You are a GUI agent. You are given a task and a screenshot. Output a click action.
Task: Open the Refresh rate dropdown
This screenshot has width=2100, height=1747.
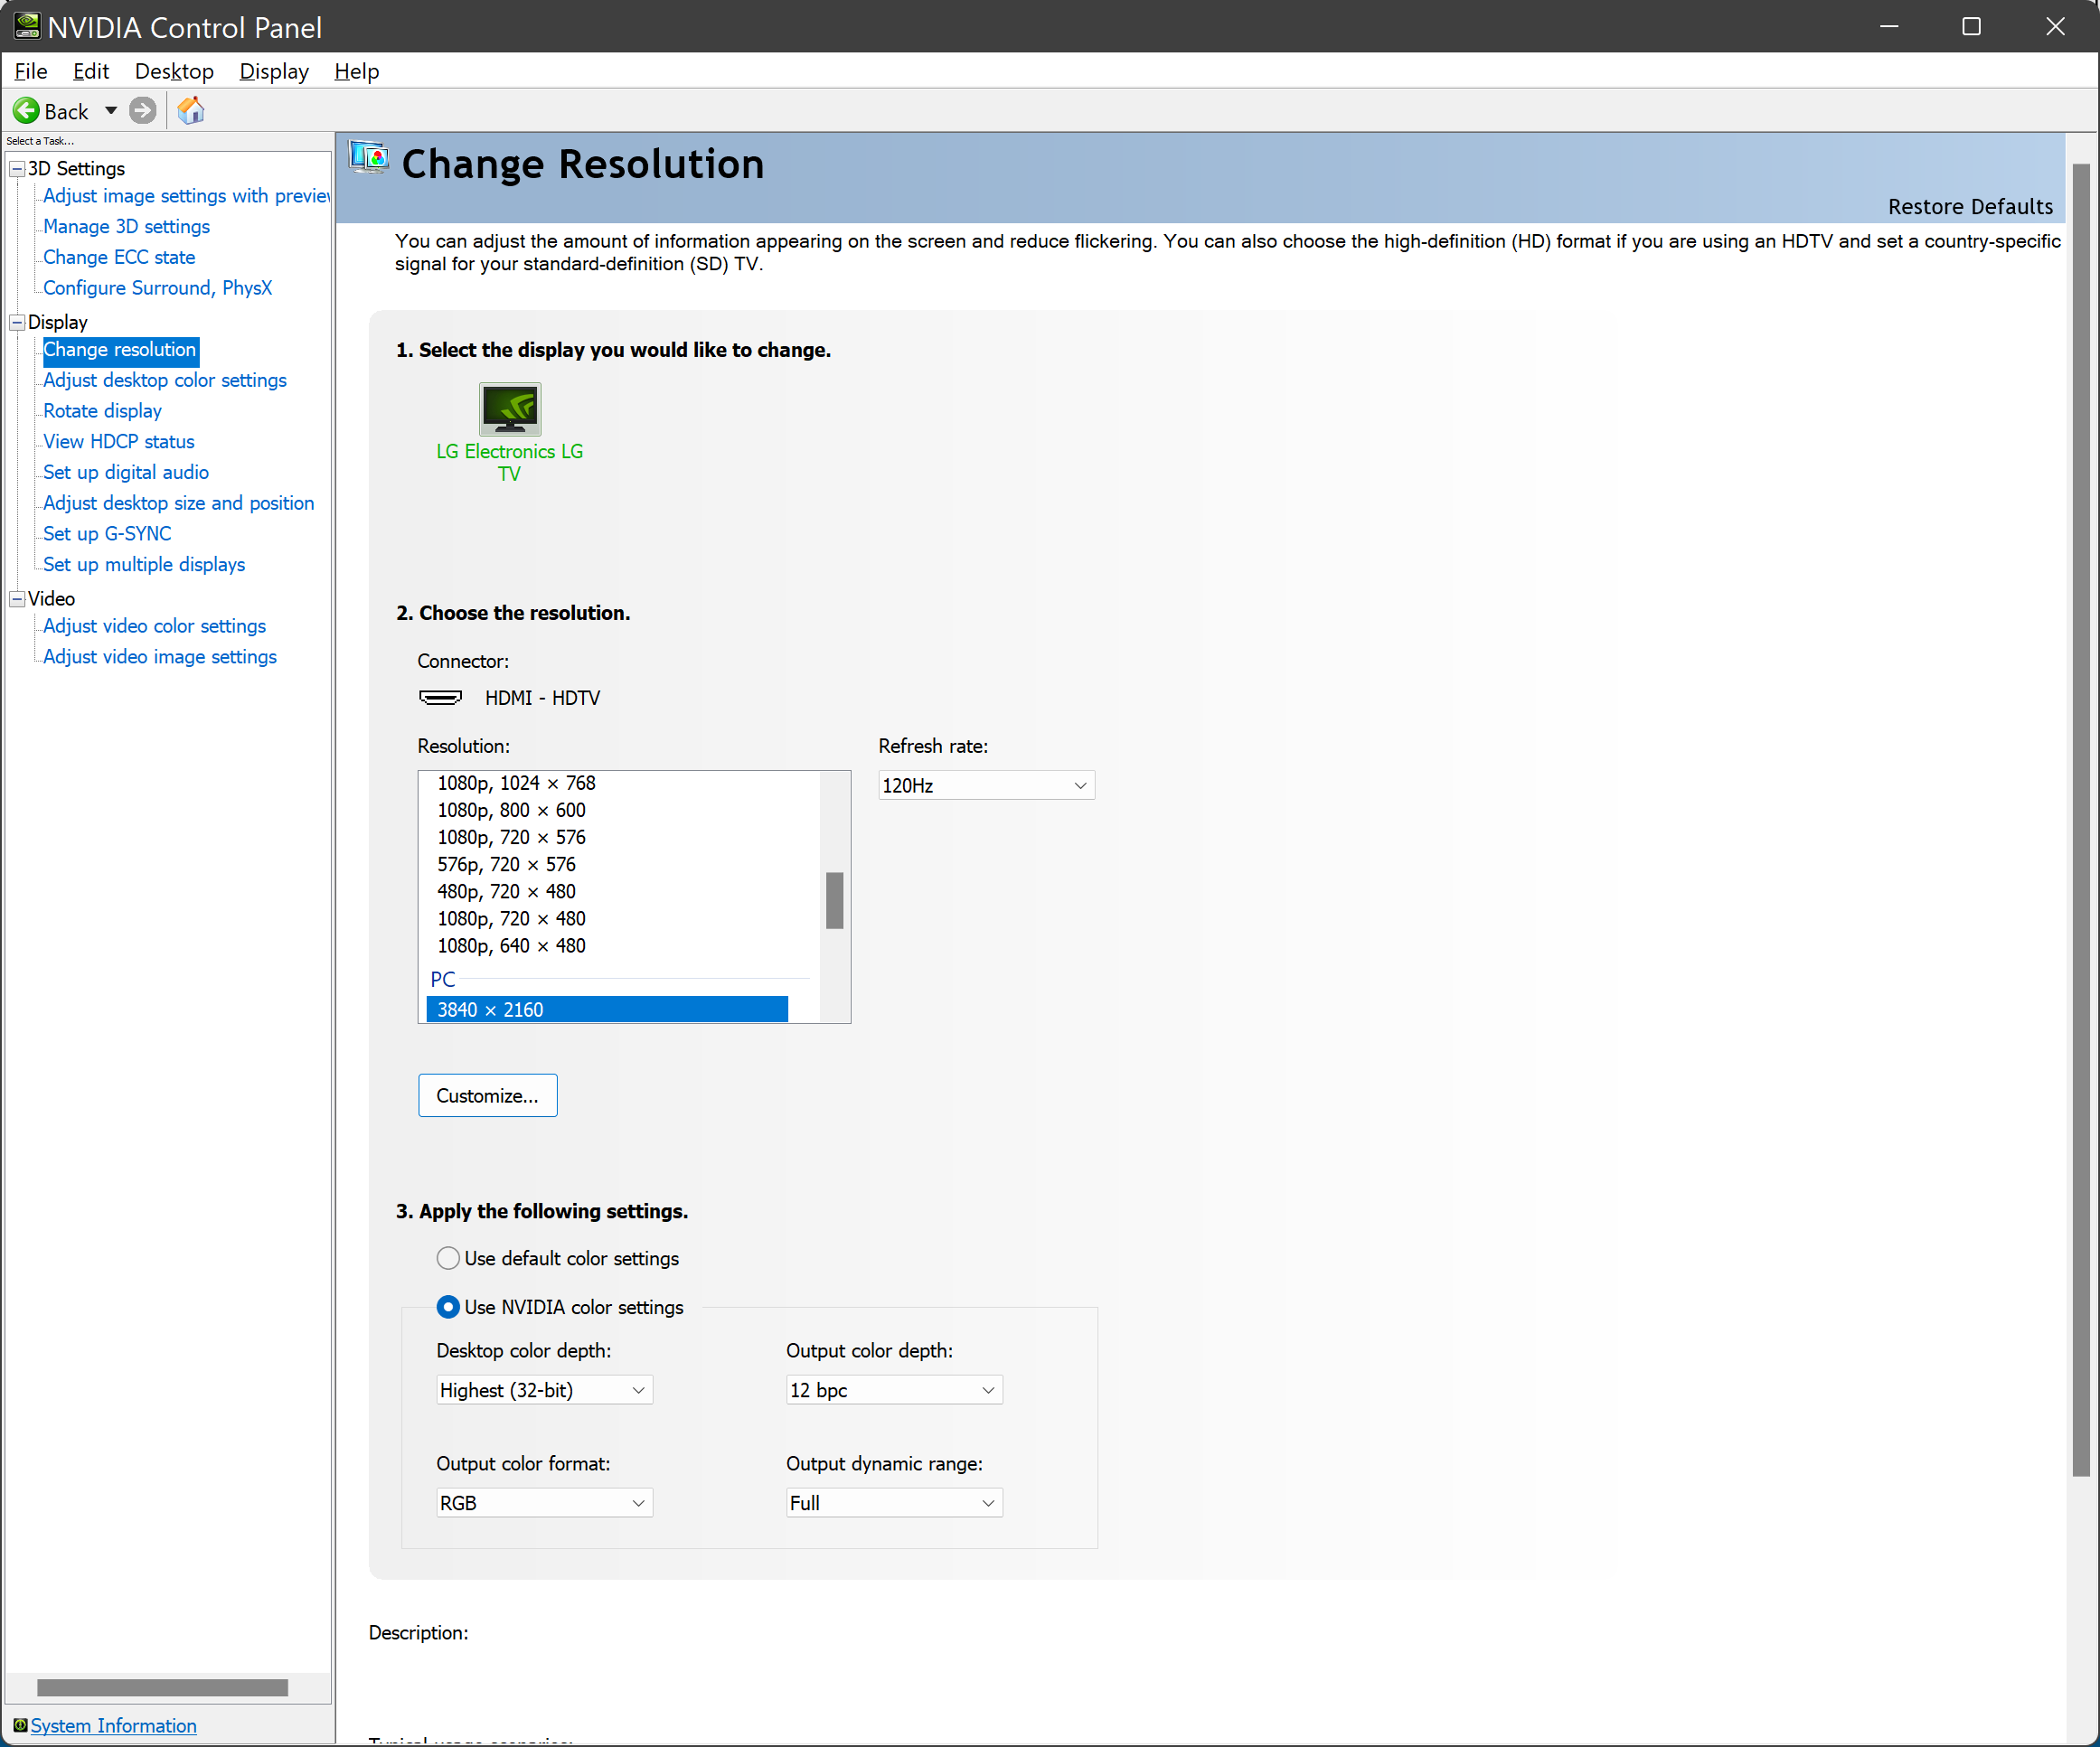pos(985,786)
